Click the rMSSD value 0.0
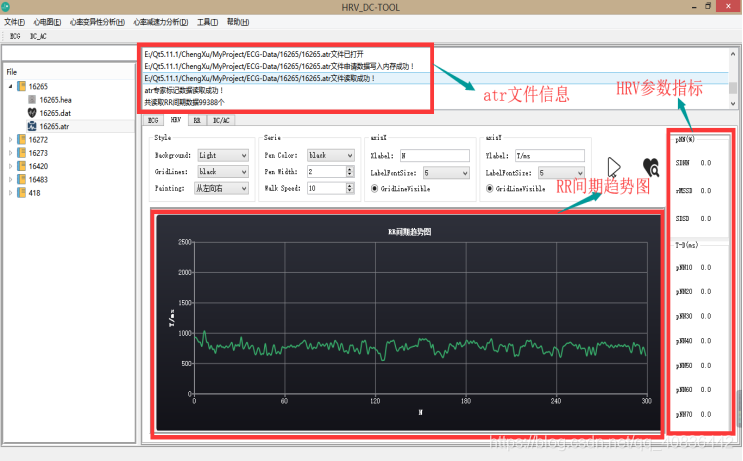This screenshot has height=461, width=743. 706,190
